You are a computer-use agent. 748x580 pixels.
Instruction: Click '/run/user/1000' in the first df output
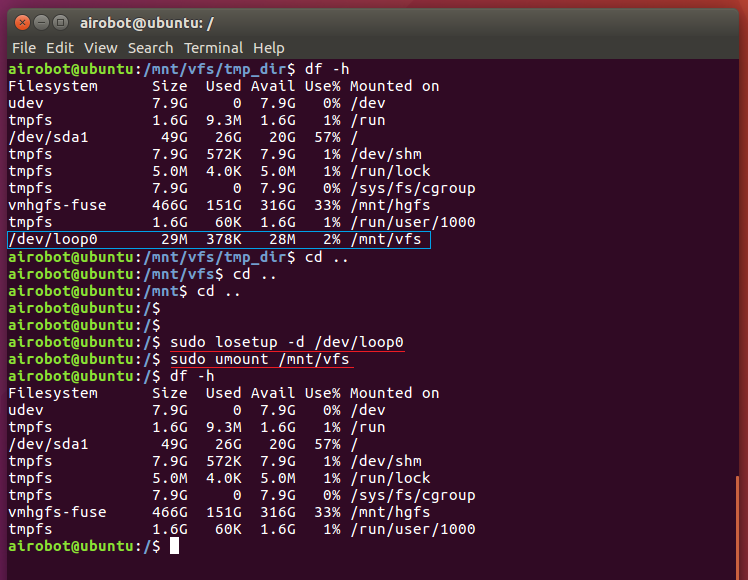(x=413, y=222)
